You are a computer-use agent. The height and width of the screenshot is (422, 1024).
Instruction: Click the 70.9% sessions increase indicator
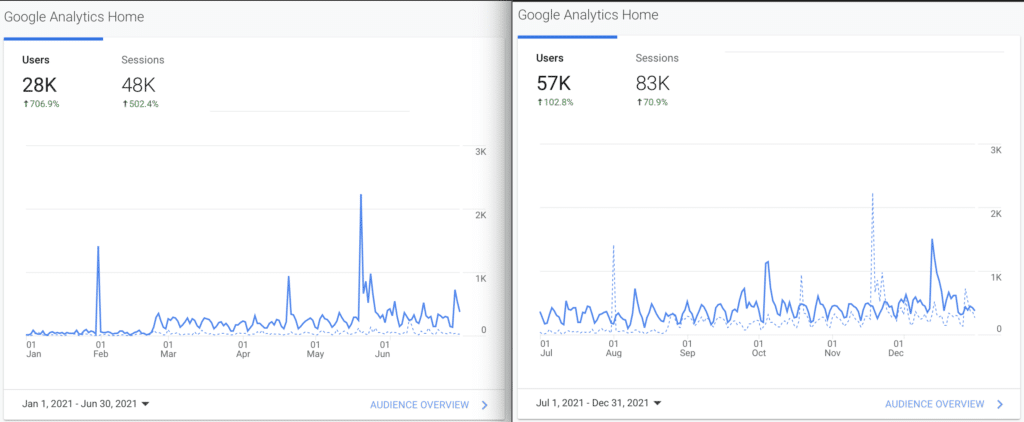652,103
